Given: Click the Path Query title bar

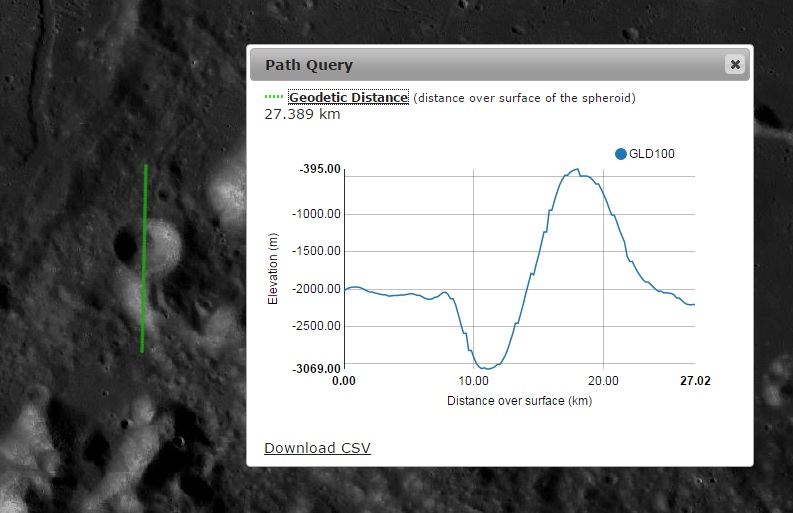Looking at the screenshot, I should coord(480,65).
